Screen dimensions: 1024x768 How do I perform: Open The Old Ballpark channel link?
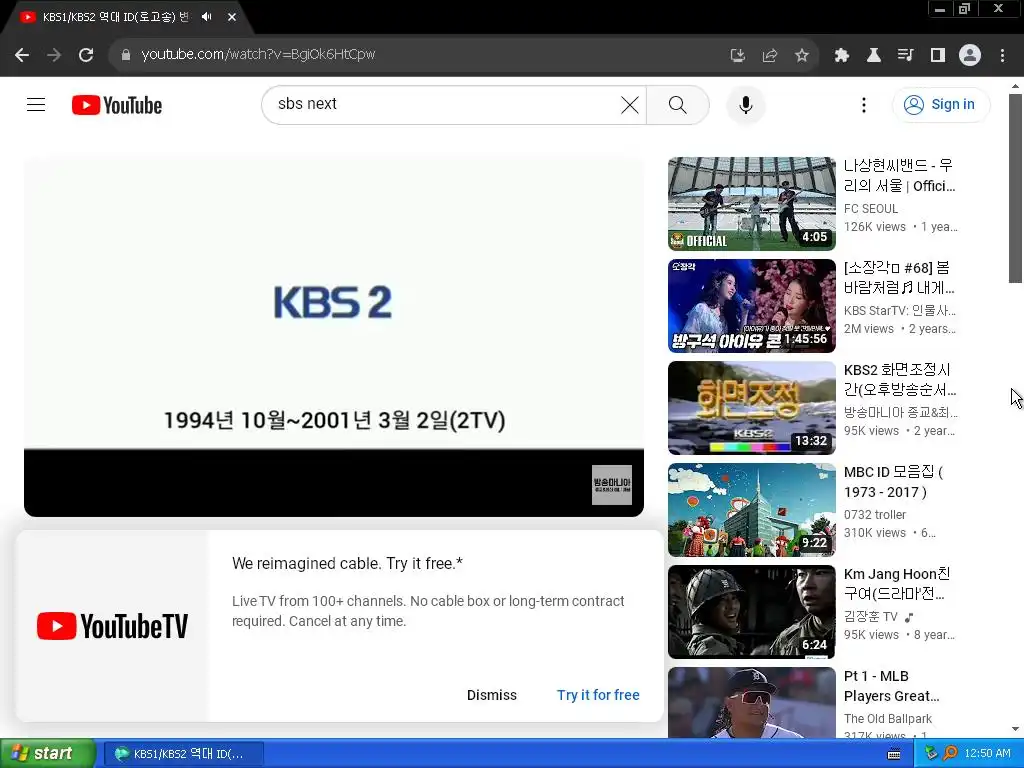(x=888, y=718)
